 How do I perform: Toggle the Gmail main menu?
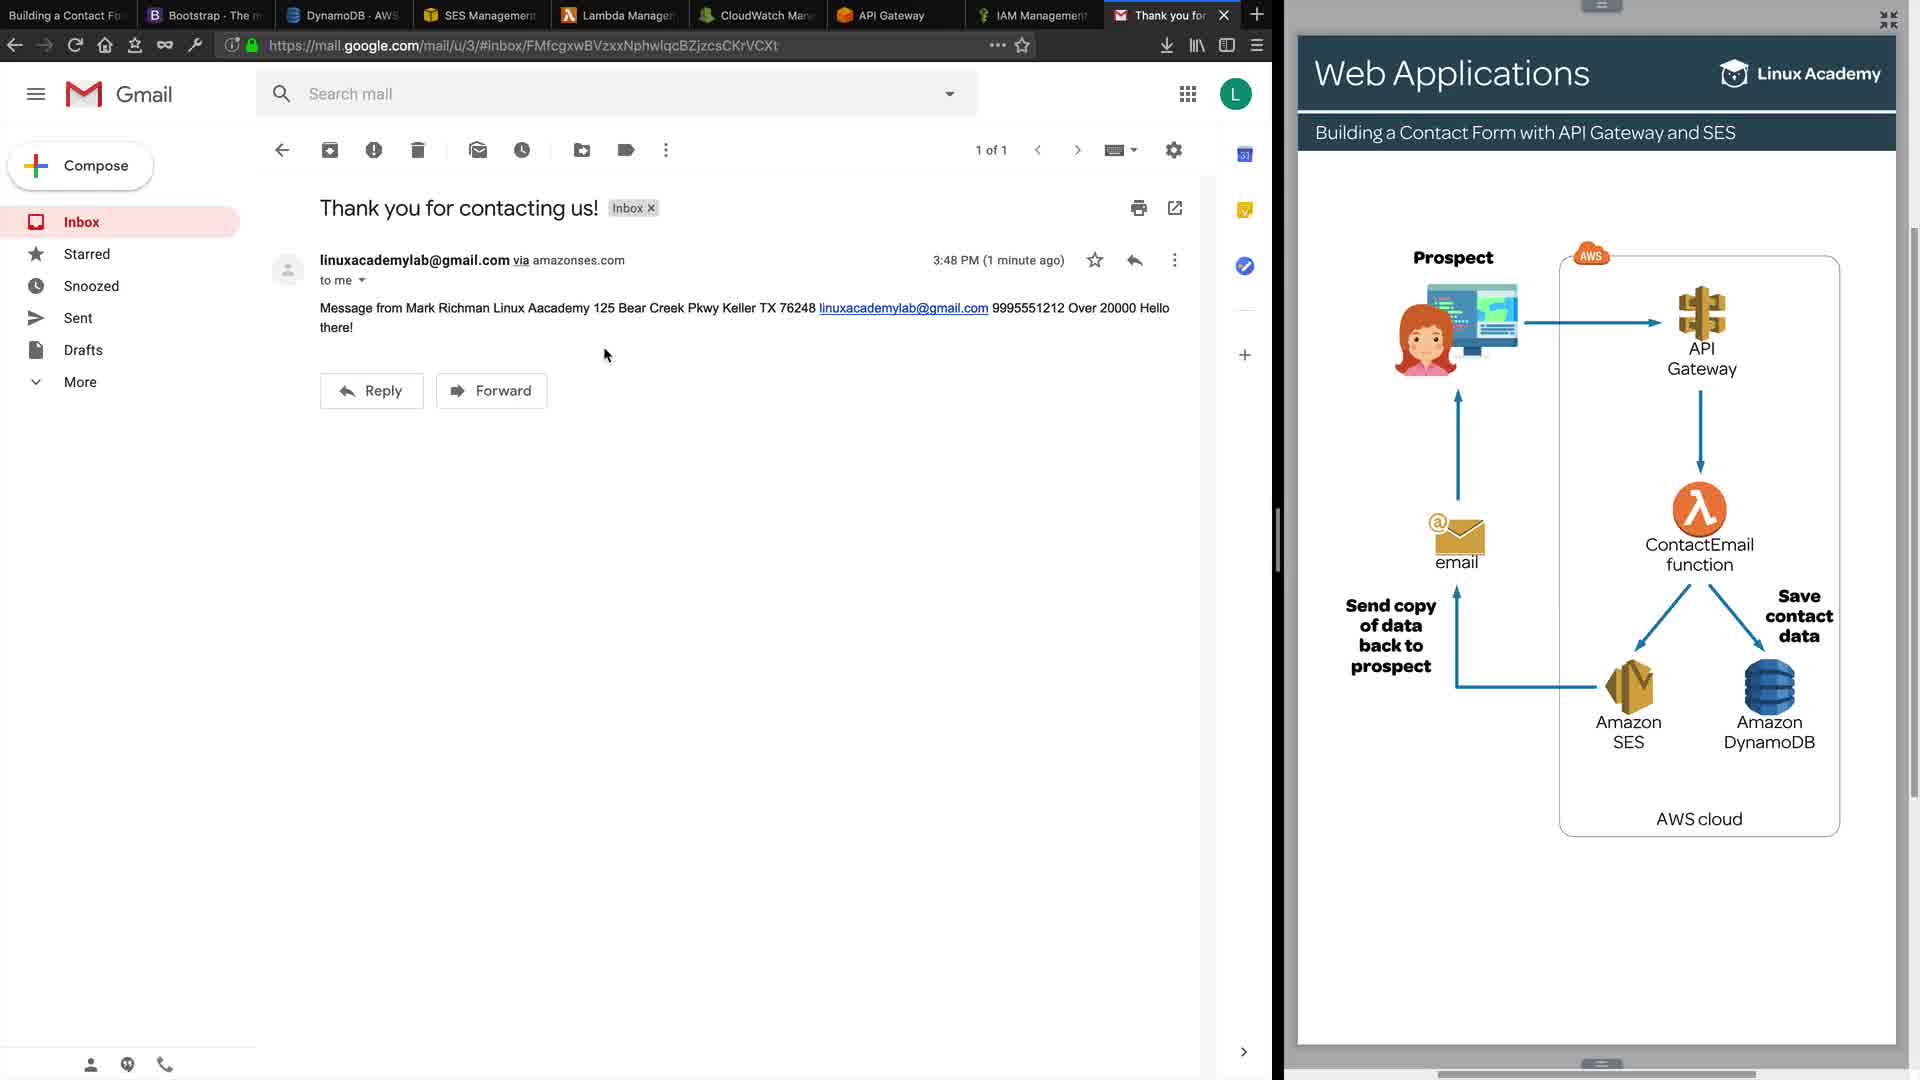(x=36, y=94)
